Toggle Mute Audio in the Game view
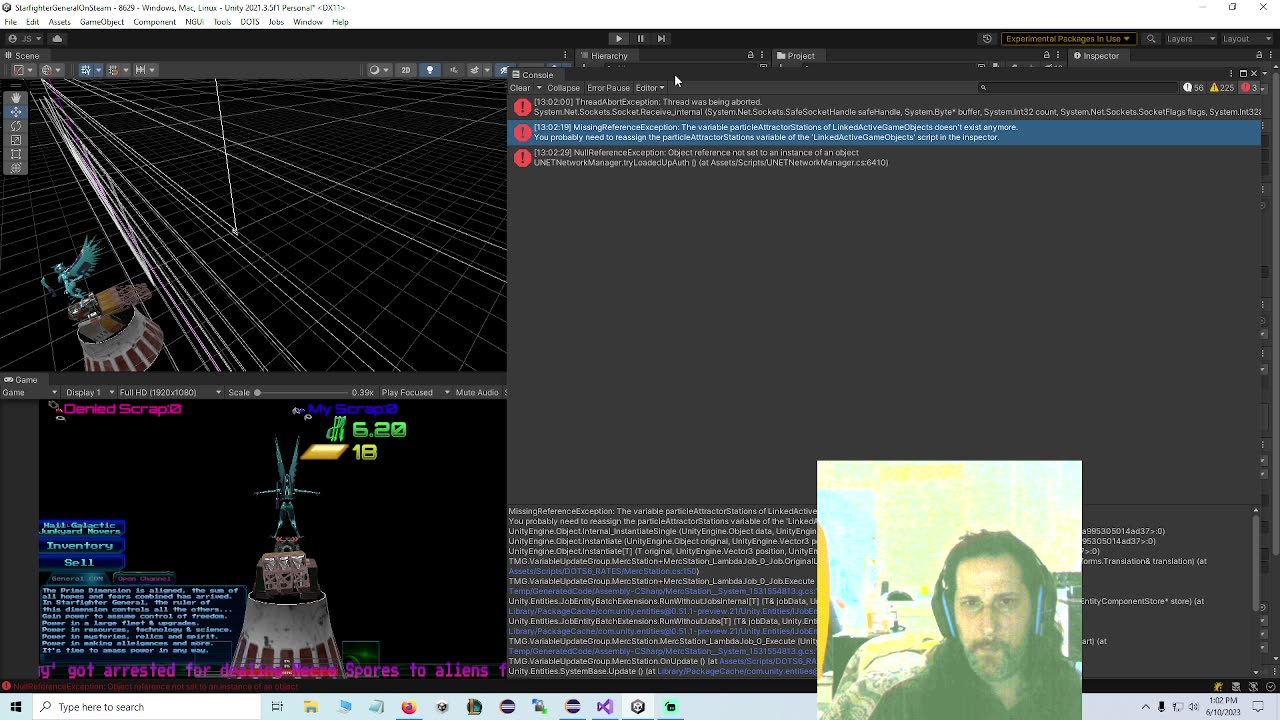This screenshot has height=720, width=1280. [477, 392]
